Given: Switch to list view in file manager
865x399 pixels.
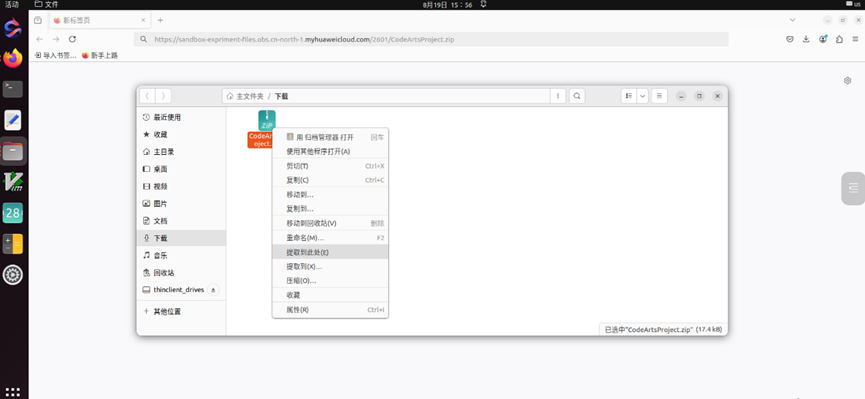Looking at the screenshot, I should [628, 96].
